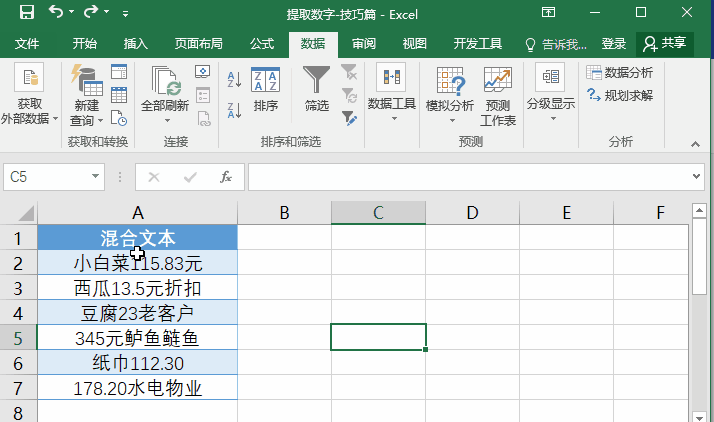Sort descending with the Z-to-A icon
Screen dimensions: 714x422
pyautogui.click(x=234, y=111)
